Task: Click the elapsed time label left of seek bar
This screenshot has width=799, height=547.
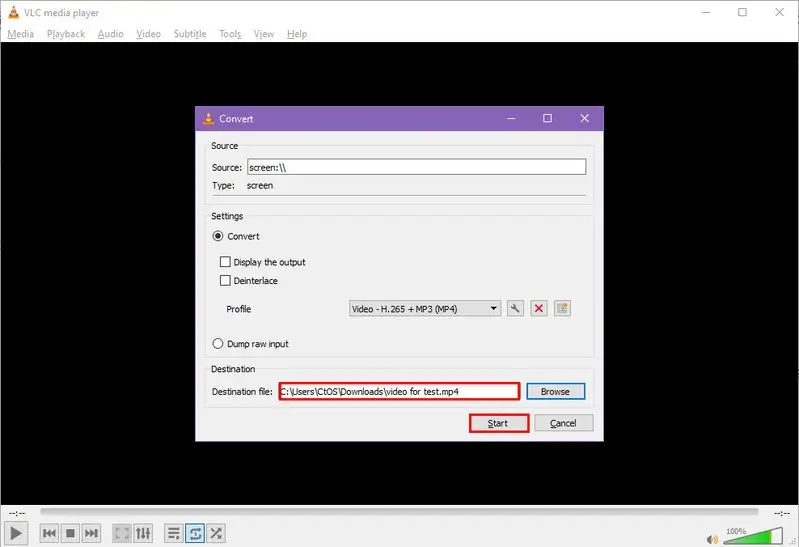Action: pyautogui.click(x=17, y=513)
